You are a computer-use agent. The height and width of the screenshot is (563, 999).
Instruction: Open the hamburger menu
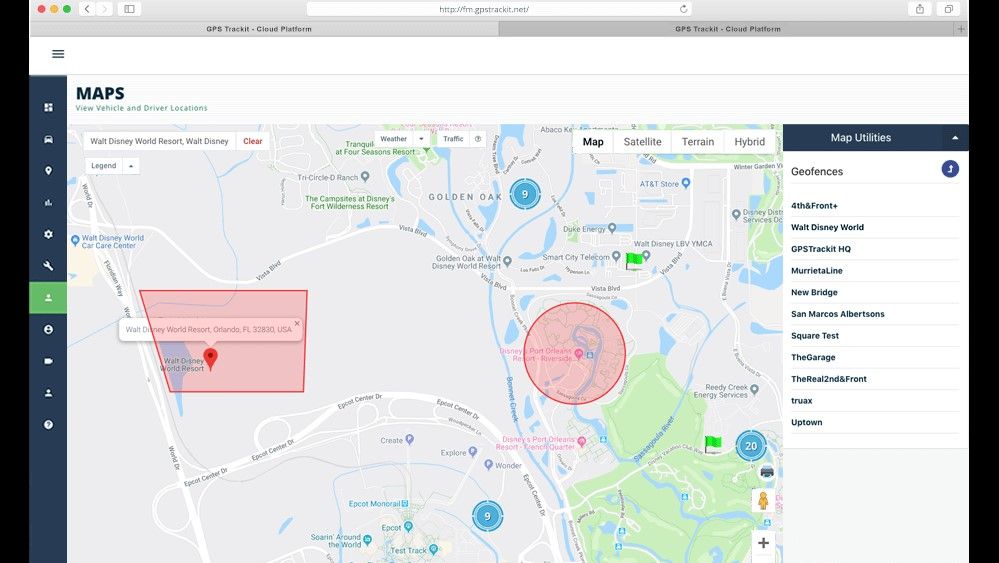58,54
